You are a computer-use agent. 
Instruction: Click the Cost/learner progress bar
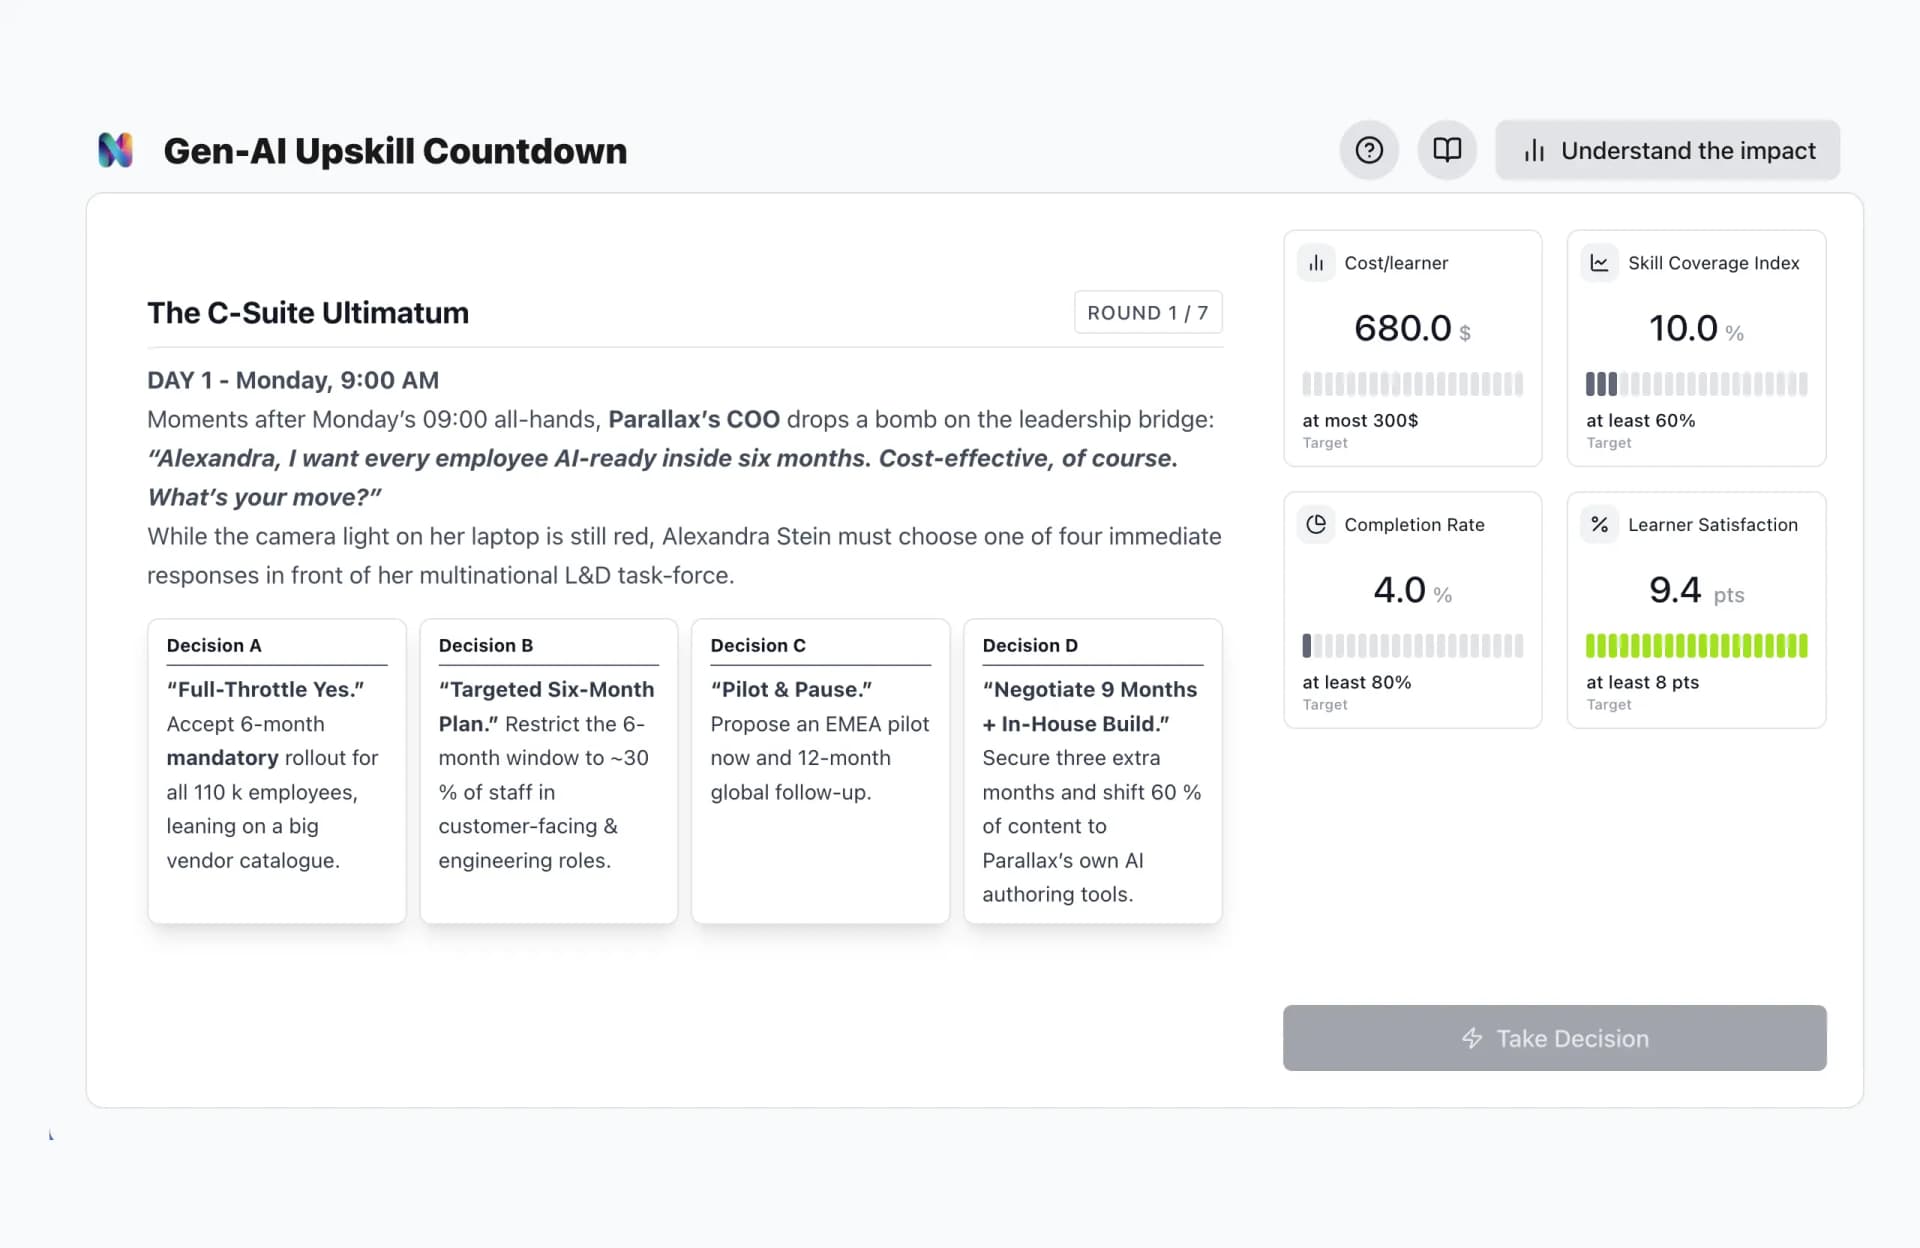[x=1412, y=384]
